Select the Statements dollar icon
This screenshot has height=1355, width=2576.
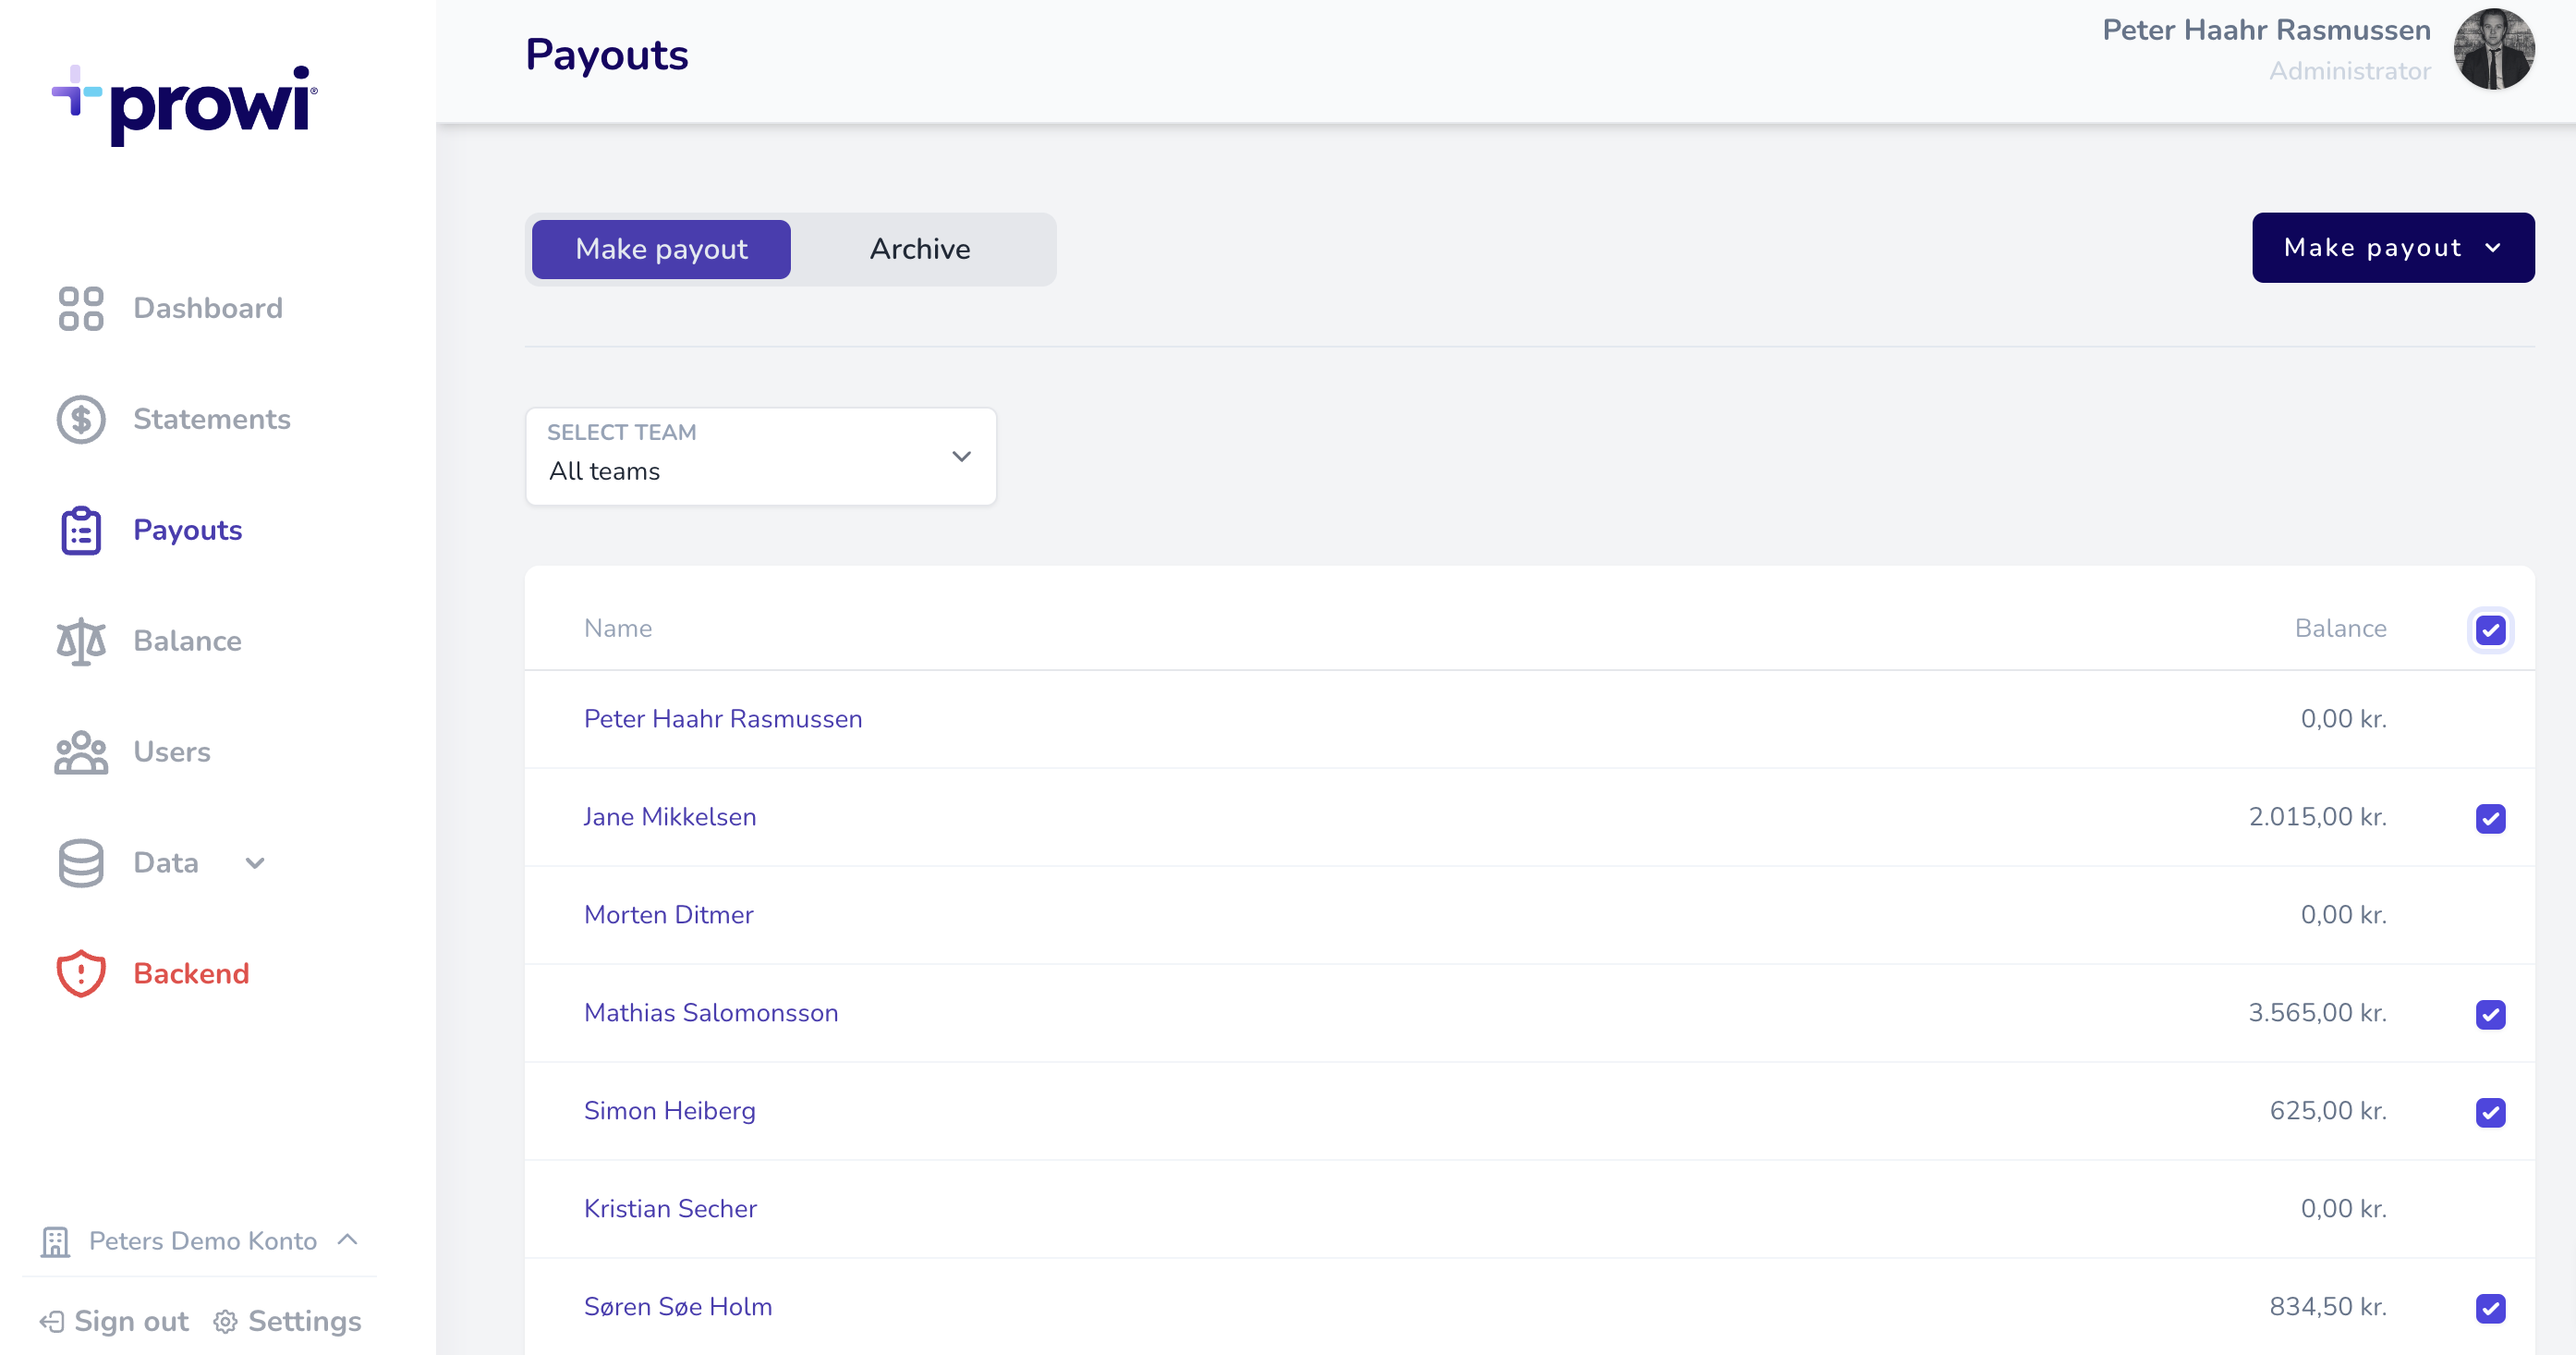pyautogui.click(x=80, y=419)
